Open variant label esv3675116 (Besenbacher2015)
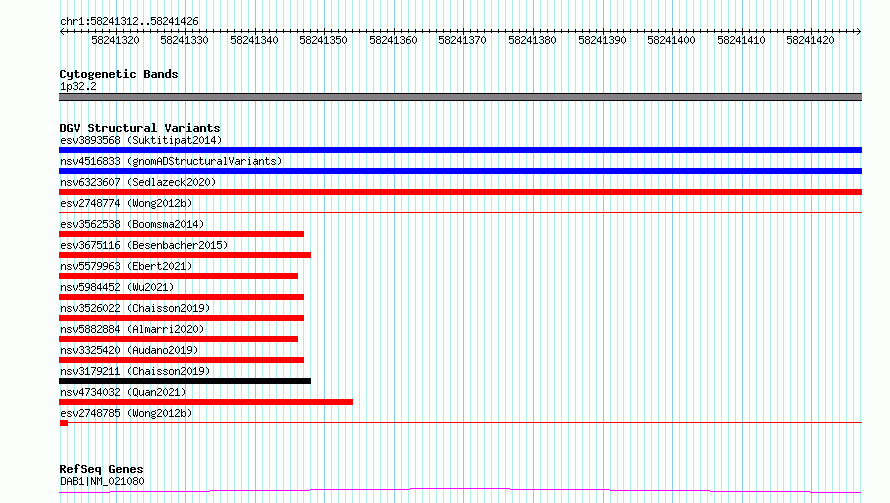 click(x=144, y=245)
